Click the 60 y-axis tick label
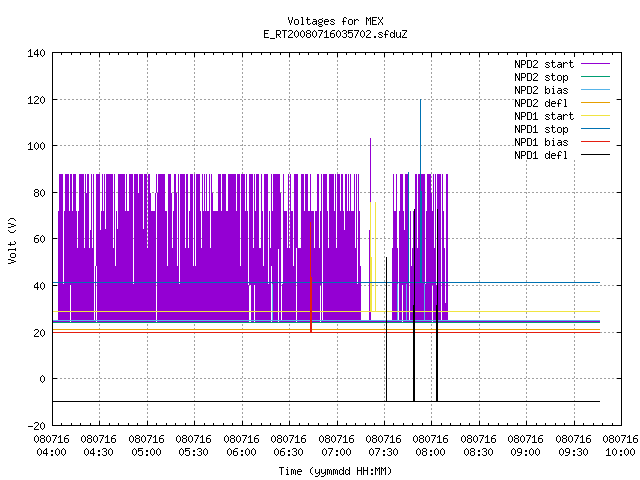This screenshot has width=640, height=480. 39,239
